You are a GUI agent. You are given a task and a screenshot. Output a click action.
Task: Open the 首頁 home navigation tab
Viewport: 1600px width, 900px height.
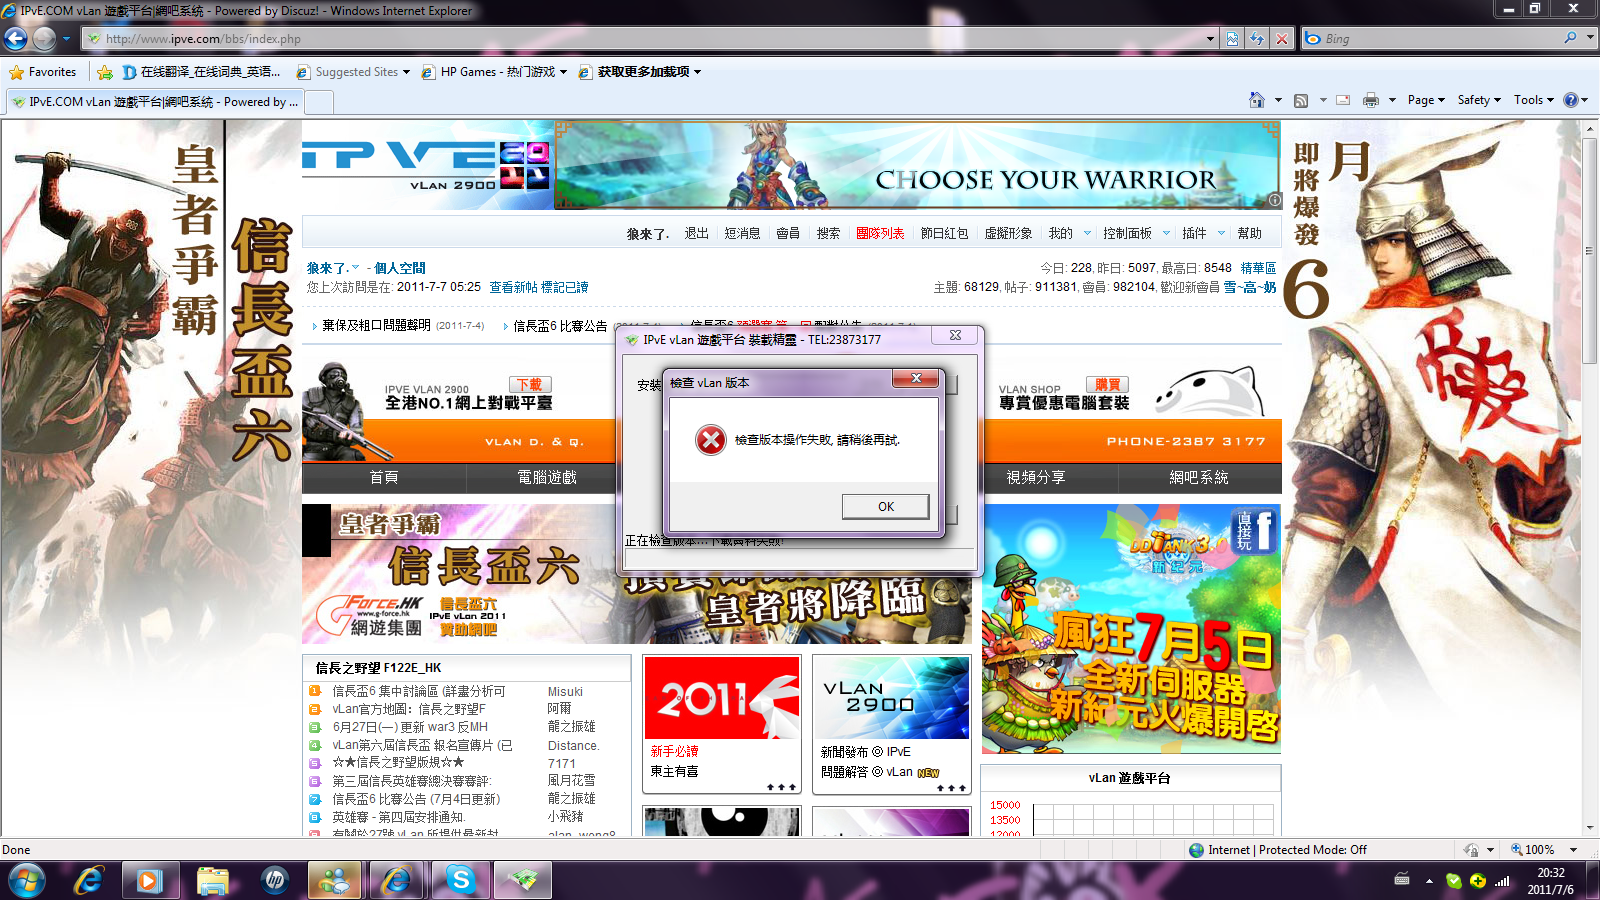click(384, 478)
